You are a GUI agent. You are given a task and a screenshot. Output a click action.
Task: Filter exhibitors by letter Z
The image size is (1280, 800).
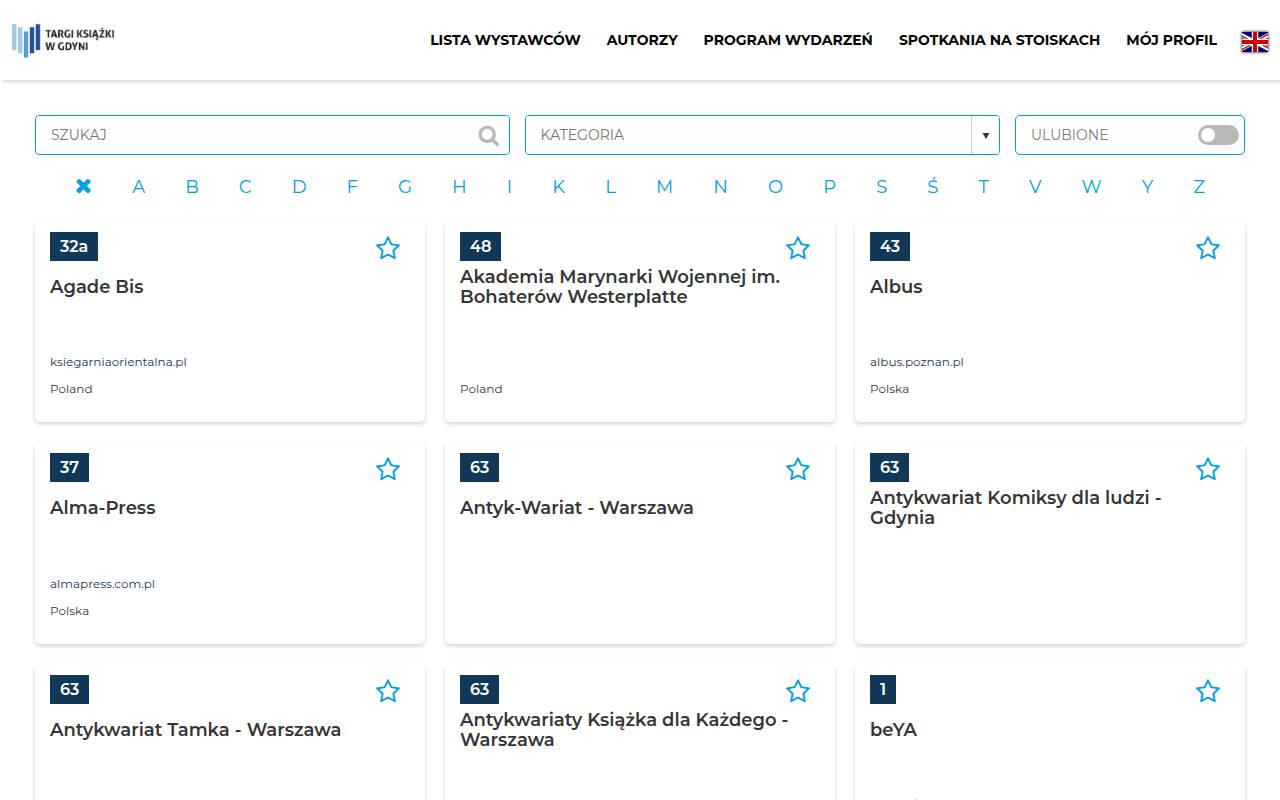tap(1199, 186)
